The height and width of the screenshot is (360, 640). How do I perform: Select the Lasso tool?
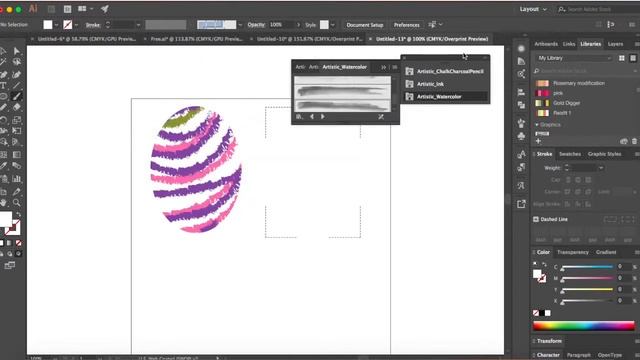click(x=16, y=62)
